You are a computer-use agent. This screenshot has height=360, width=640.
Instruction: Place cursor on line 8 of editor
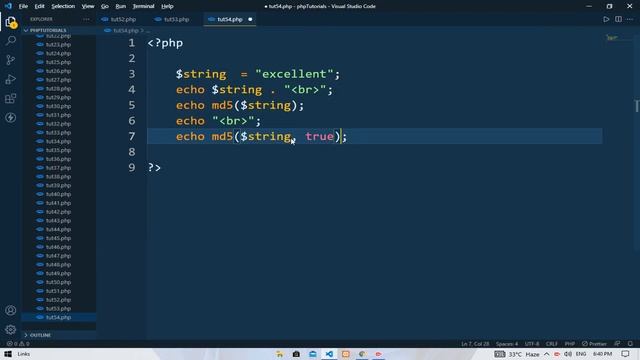(375, 152)
